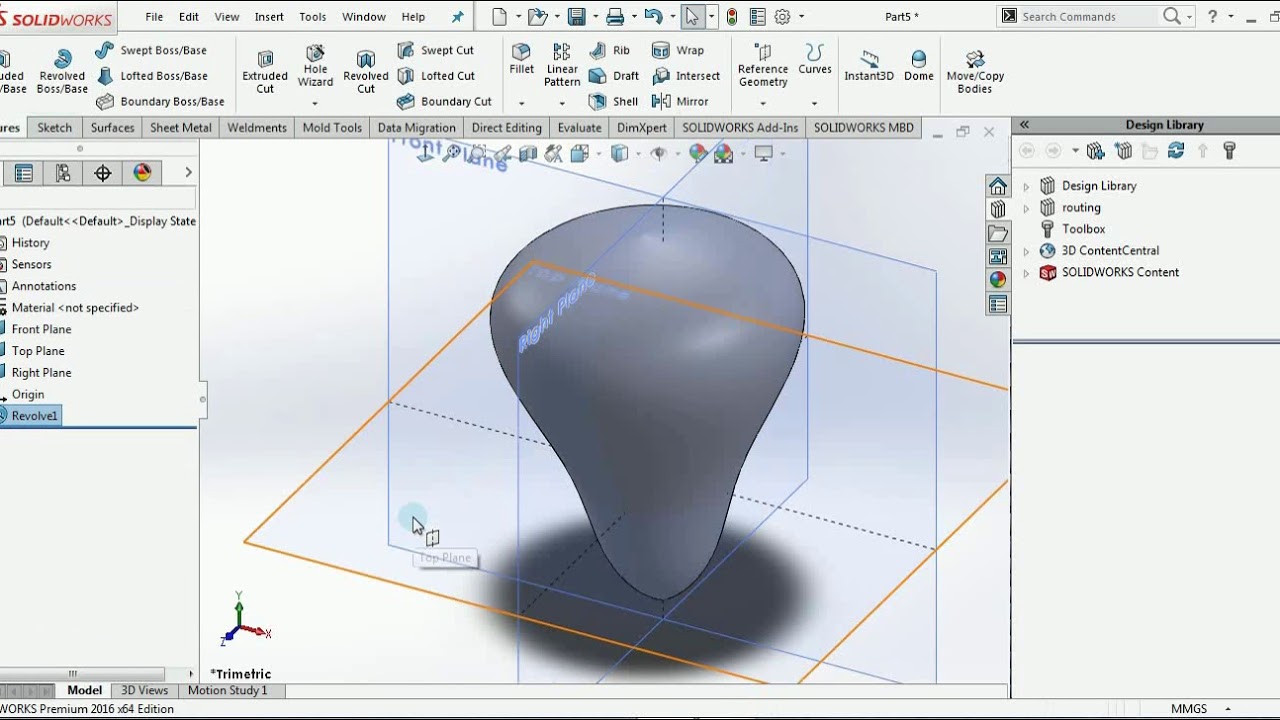Open the Hole Wizard
This screenshot has height=720, width=1280.
(x=315, y=66)
